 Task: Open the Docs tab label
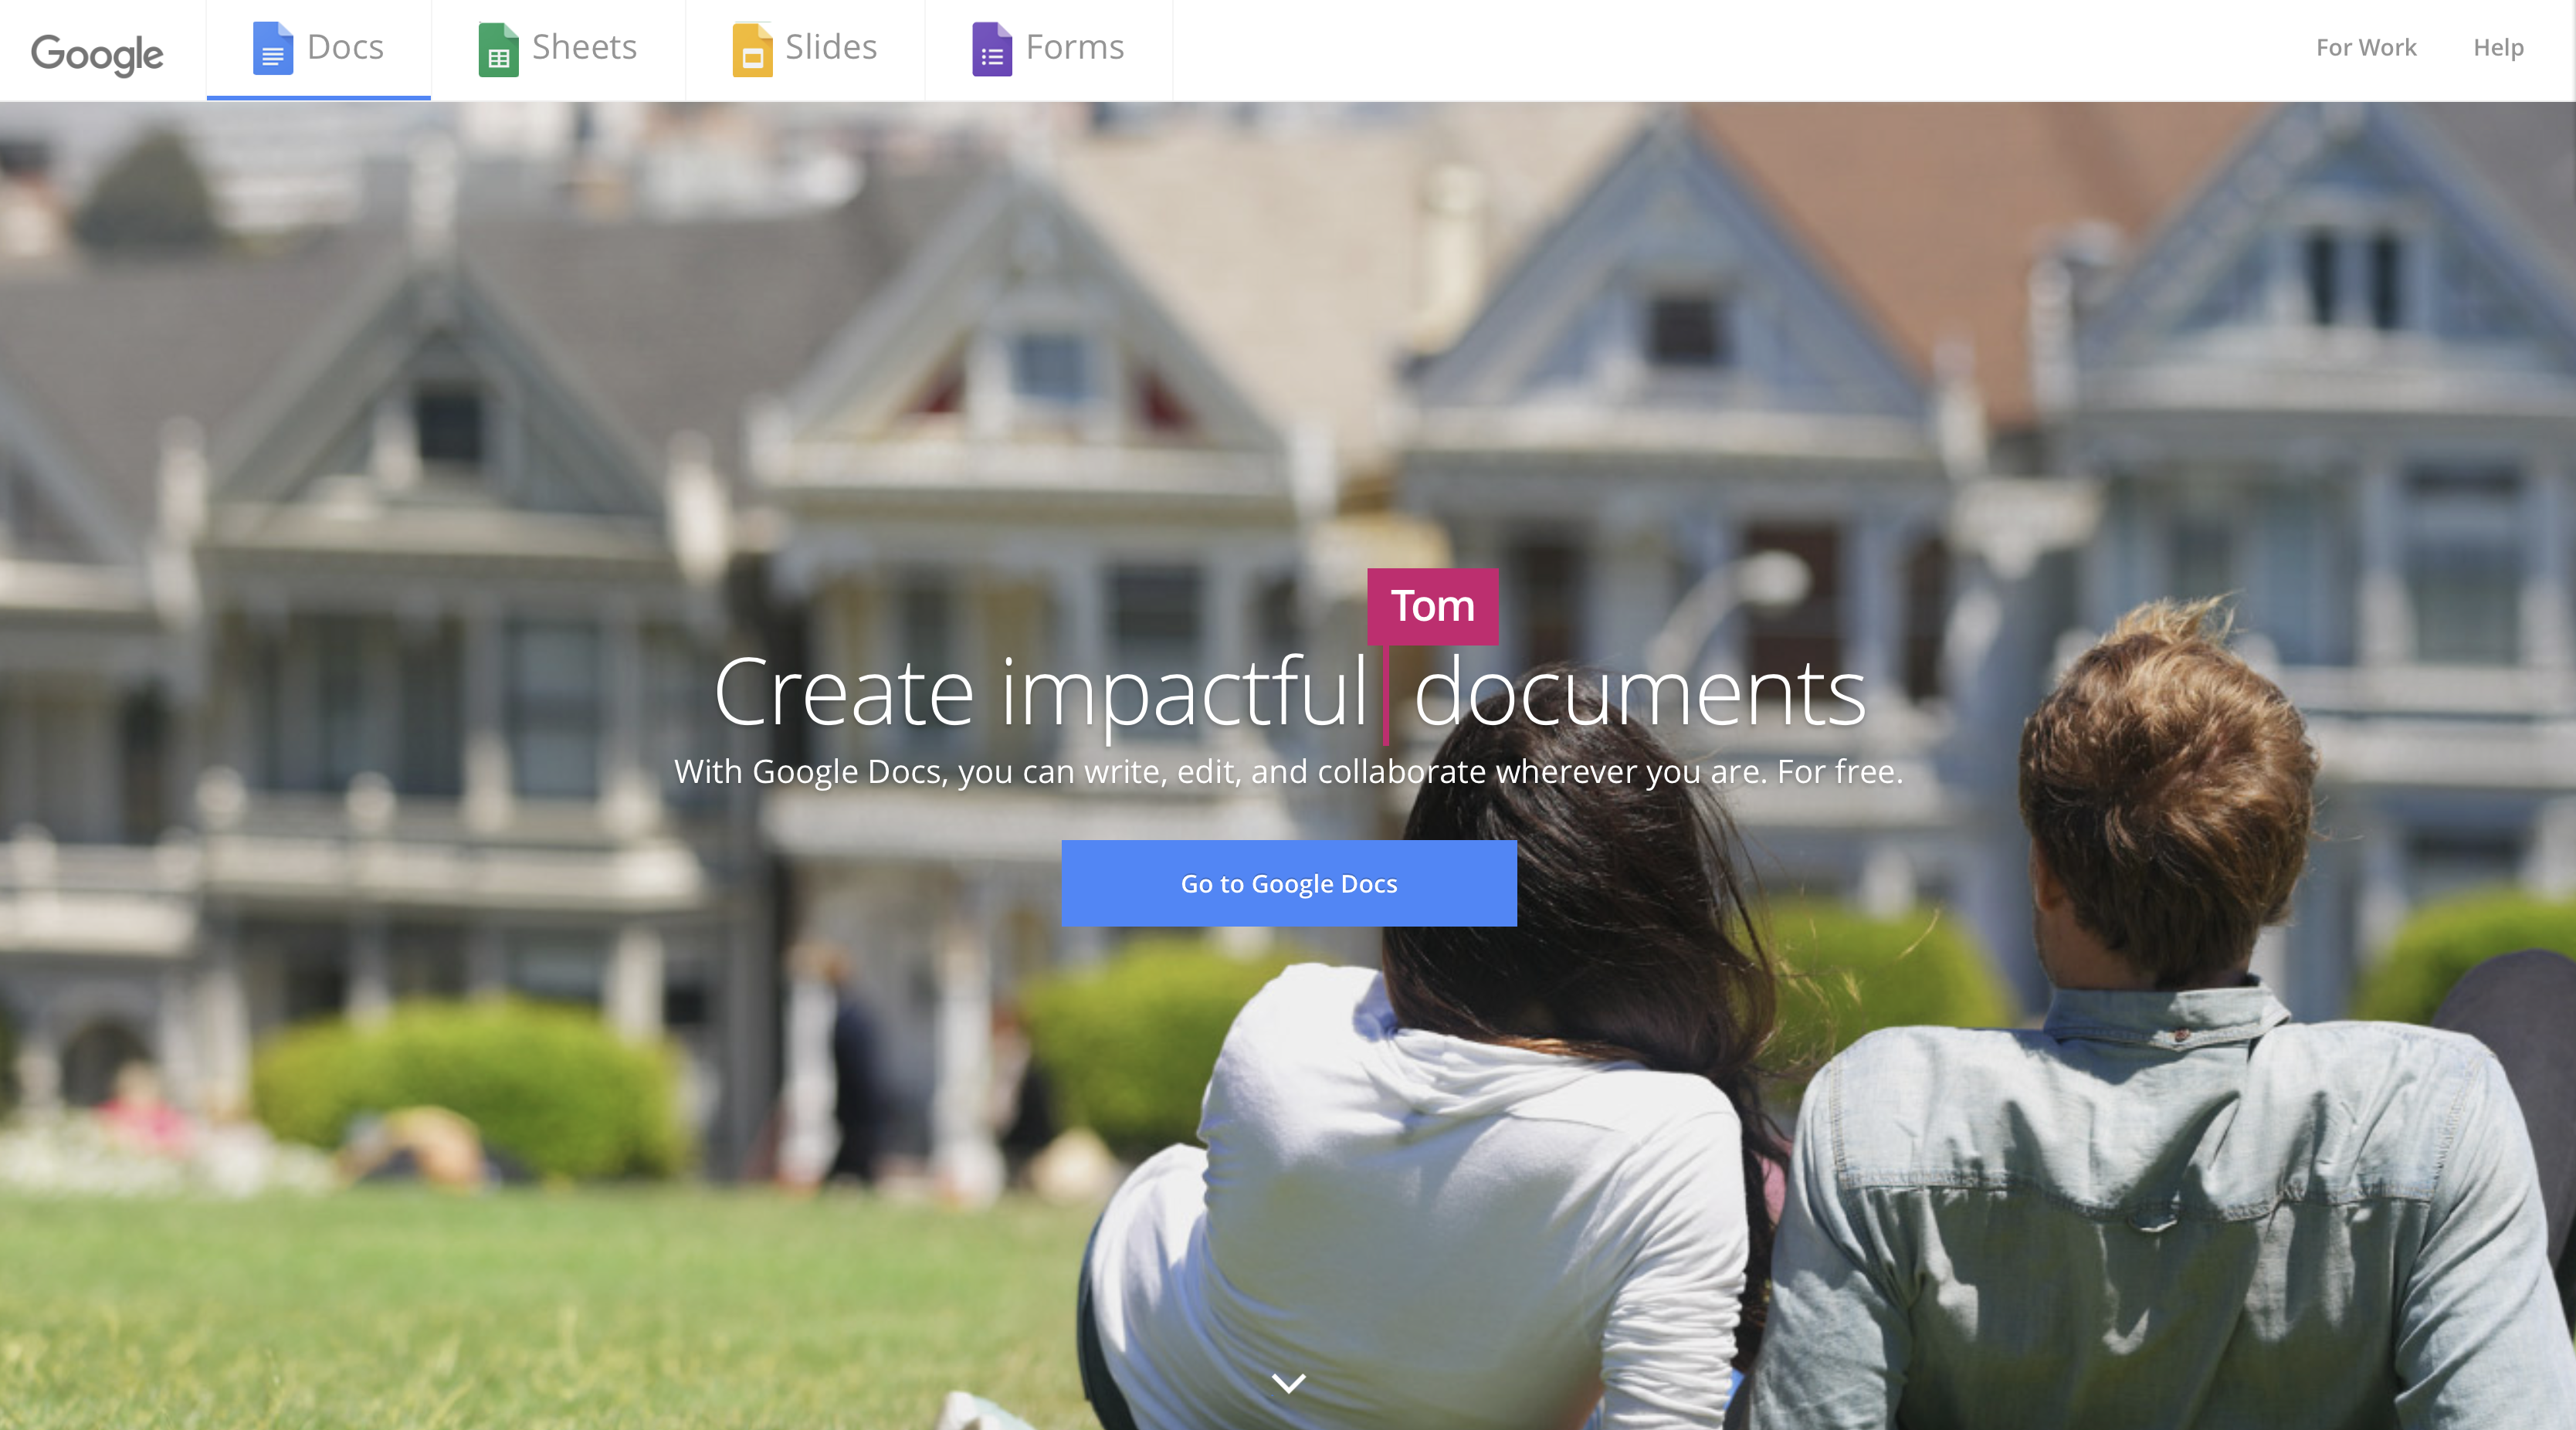(345, 47)
